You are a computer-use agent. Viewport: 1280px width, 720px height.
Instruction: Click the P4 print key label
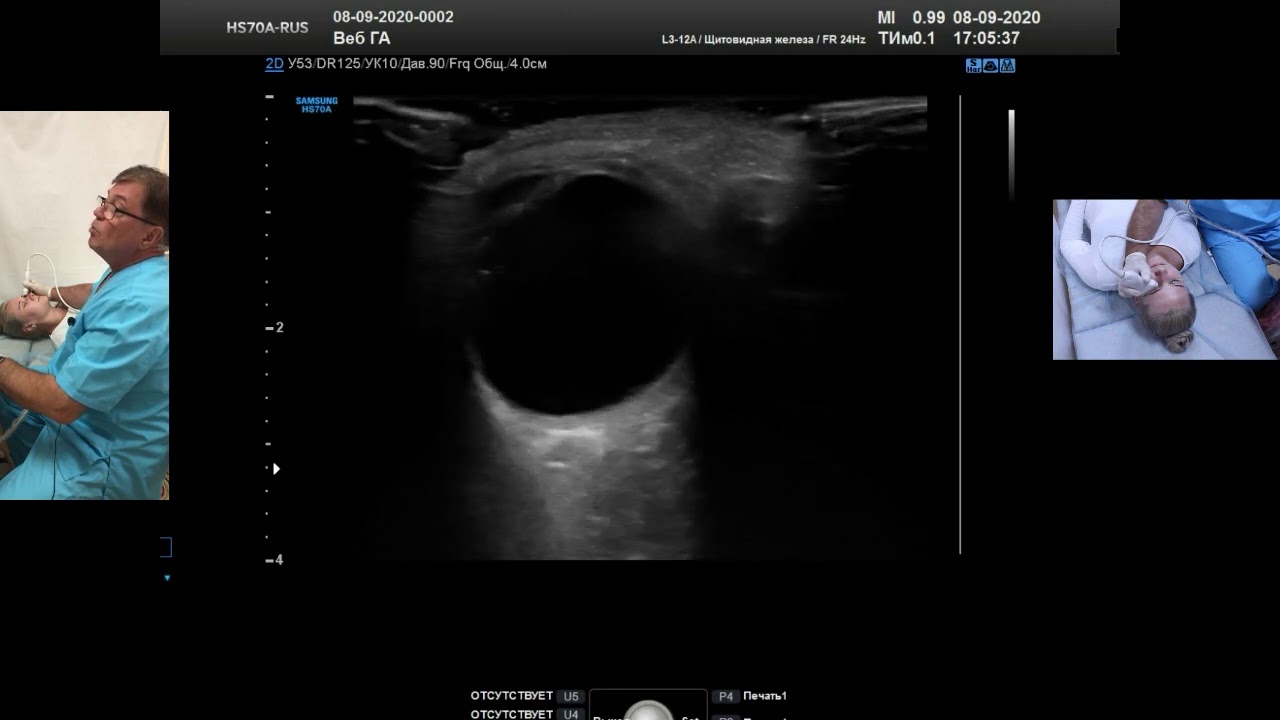725,696
